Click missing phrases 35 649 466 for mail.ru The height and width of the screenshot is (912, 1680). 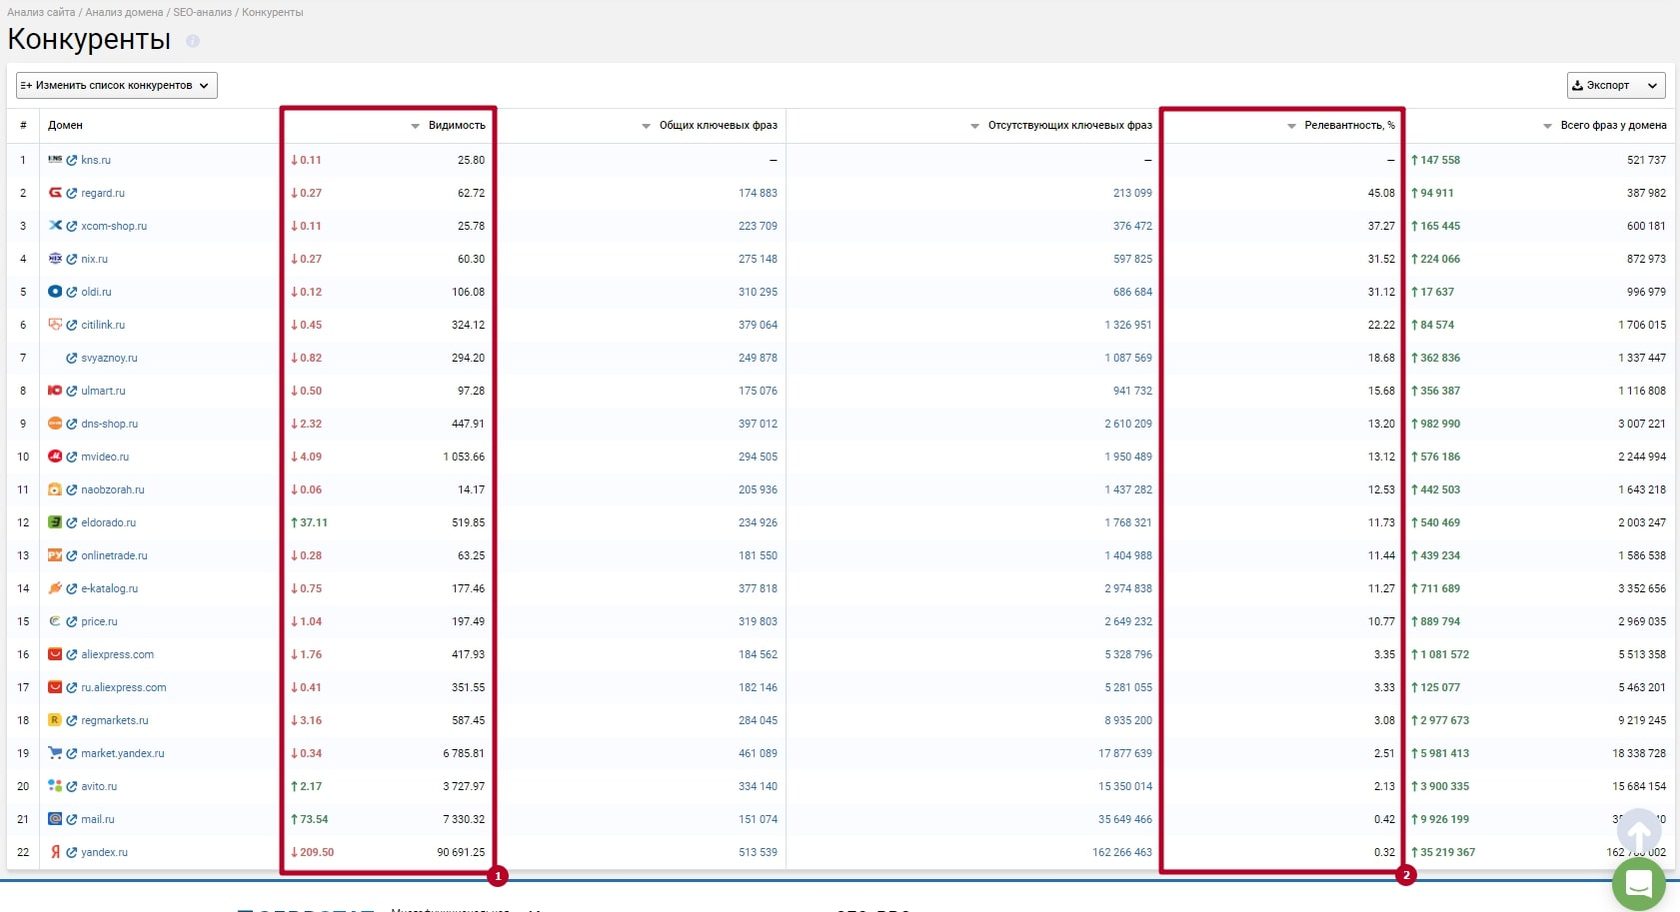coord(1125,820)
